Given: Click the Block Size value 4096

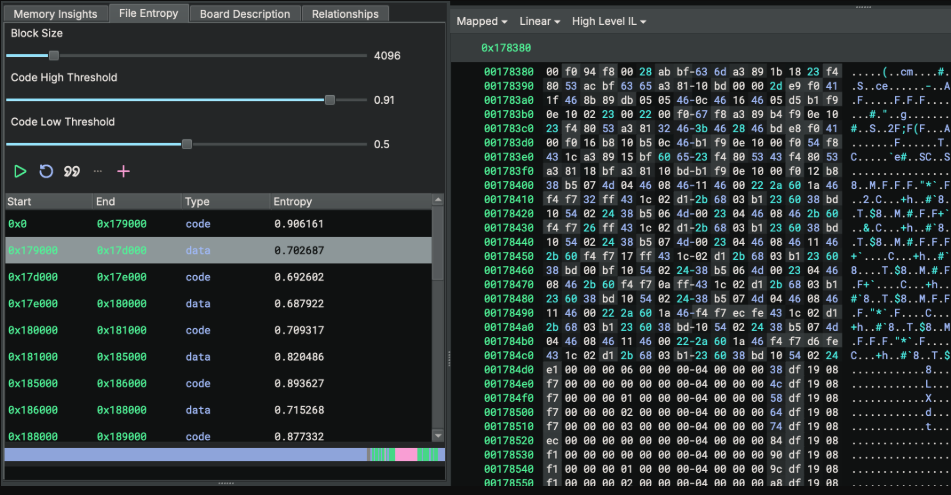Looking at the screenshot, I should click(387, 56).
